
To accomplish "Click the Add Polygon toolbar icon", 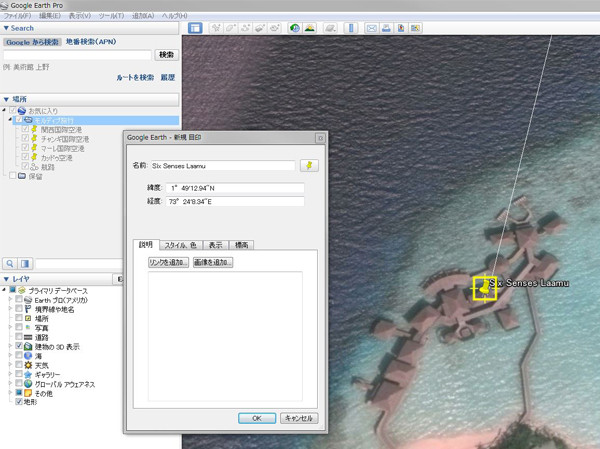I will tap(231, 28).
